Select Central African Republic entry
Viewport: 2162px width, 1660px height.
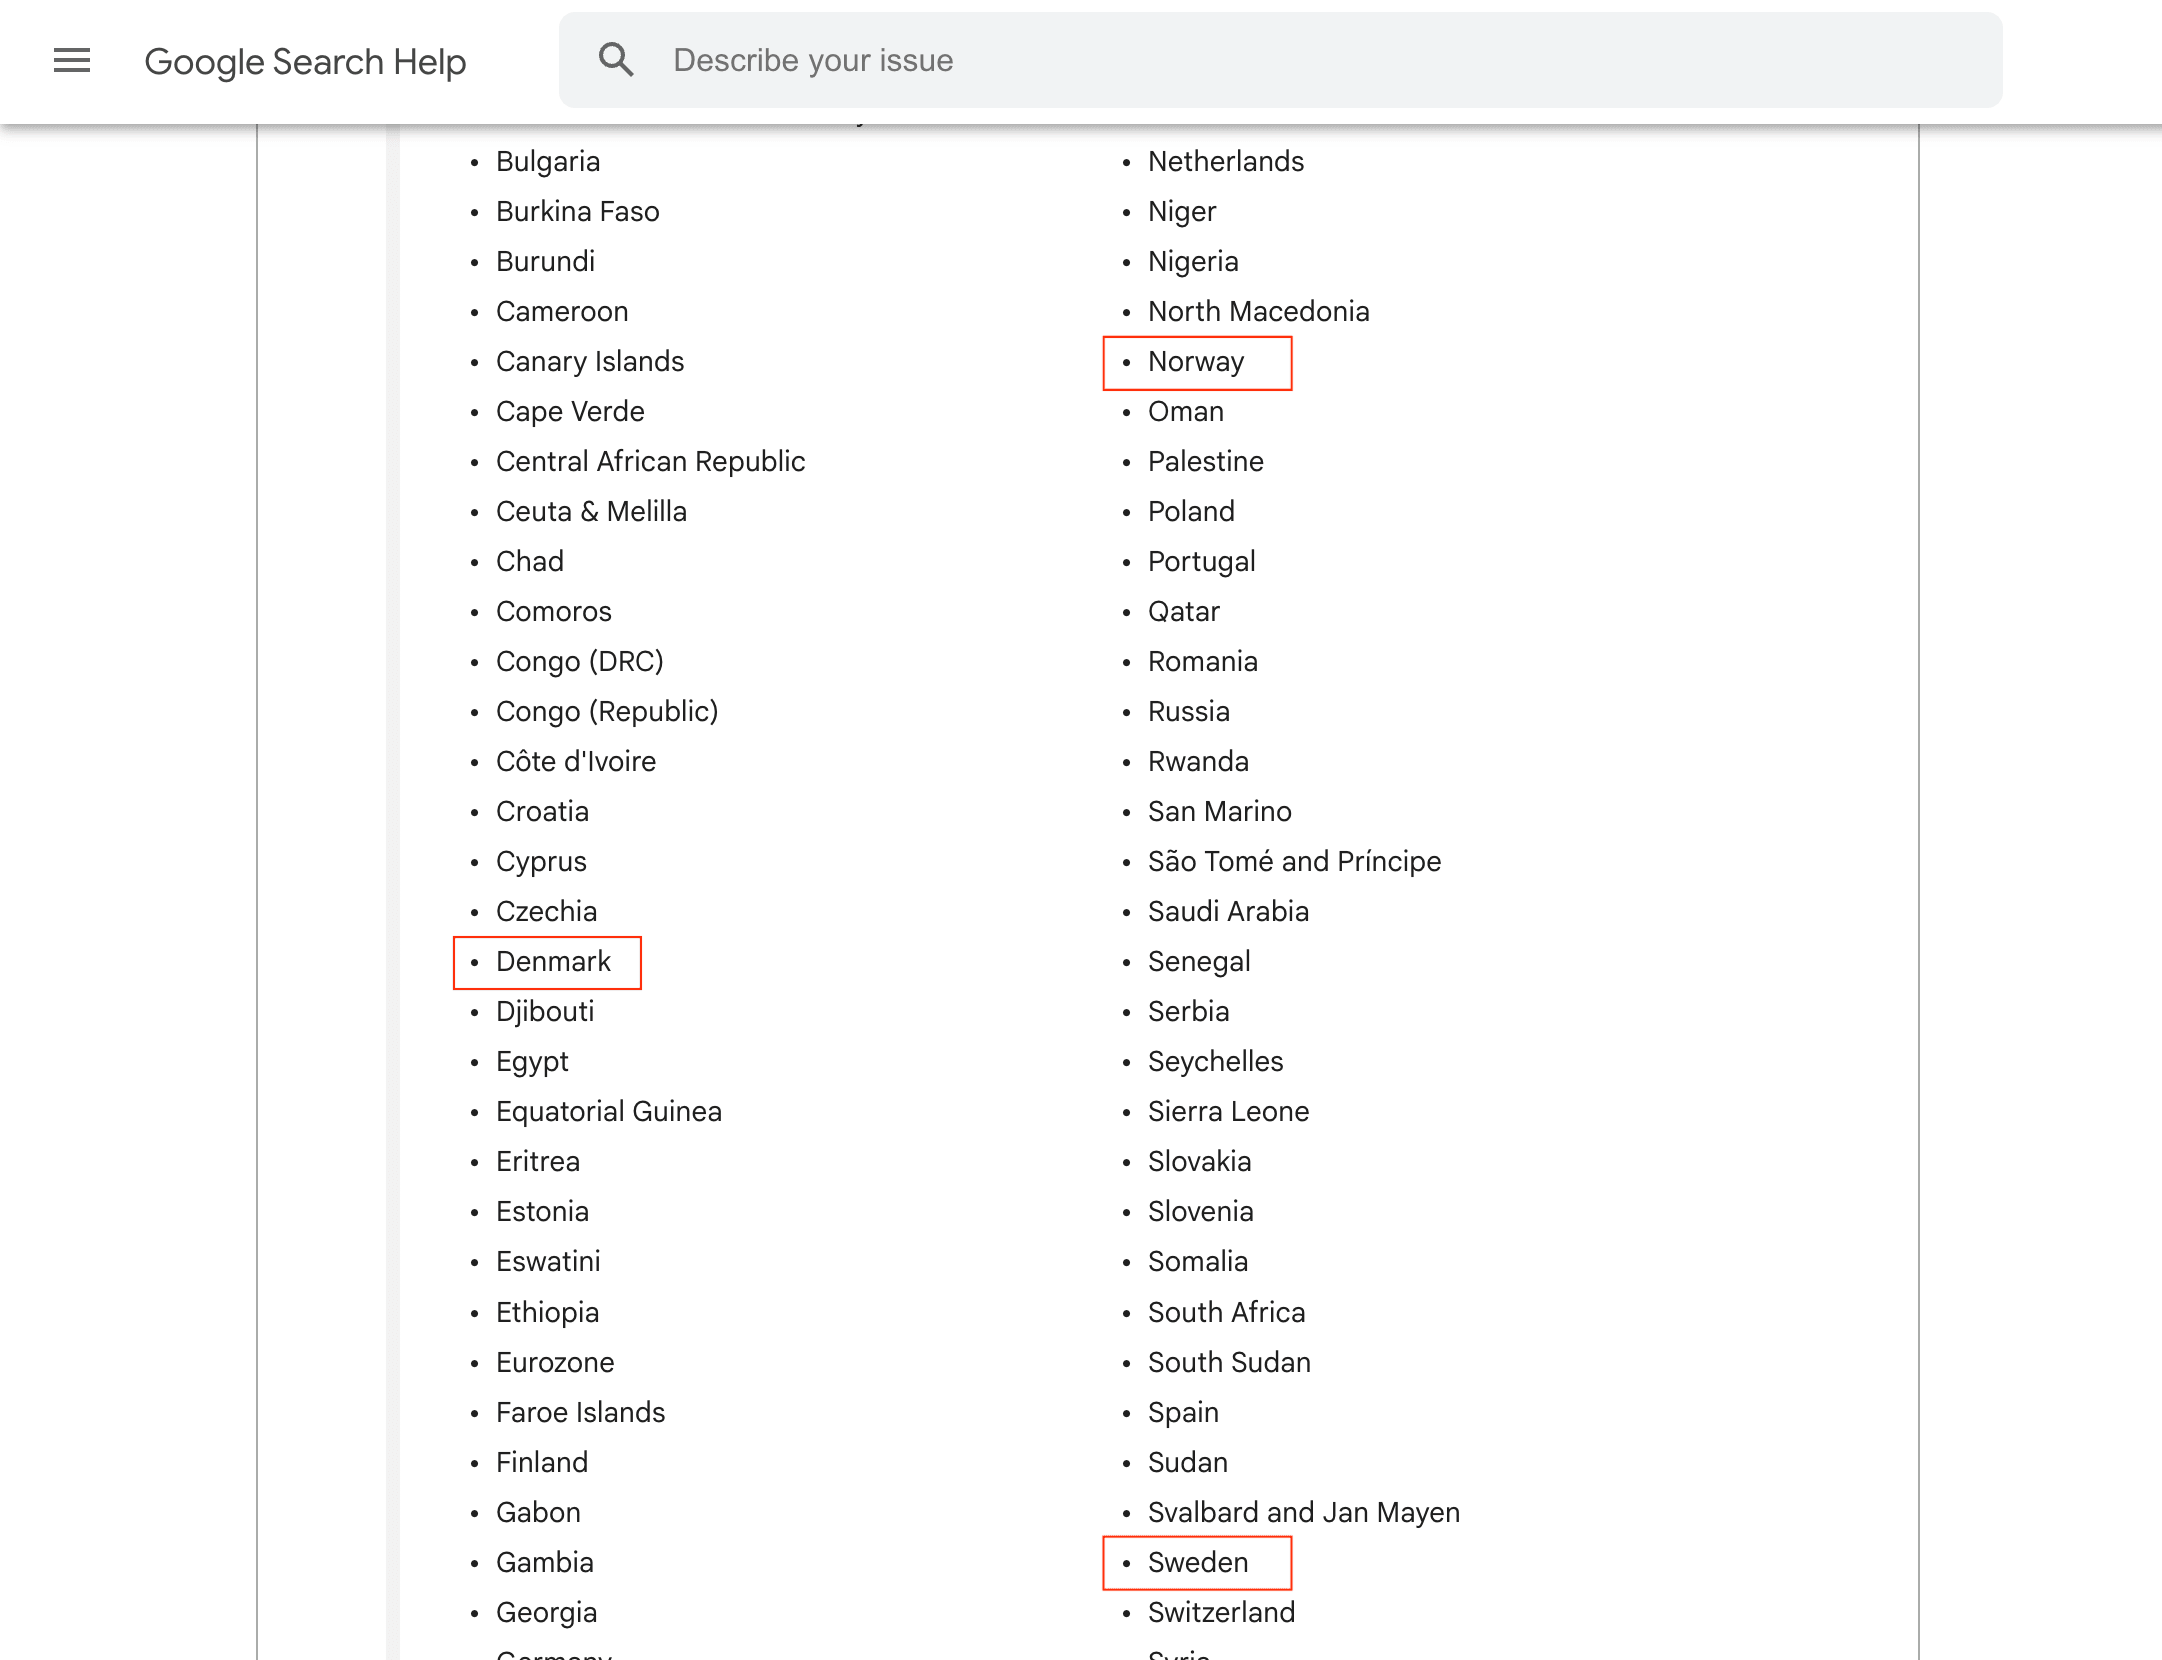pos(650,461)
